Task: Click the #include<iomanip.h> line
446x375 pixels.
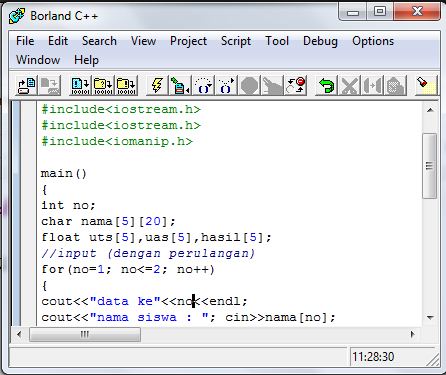Action: [117, 142]
